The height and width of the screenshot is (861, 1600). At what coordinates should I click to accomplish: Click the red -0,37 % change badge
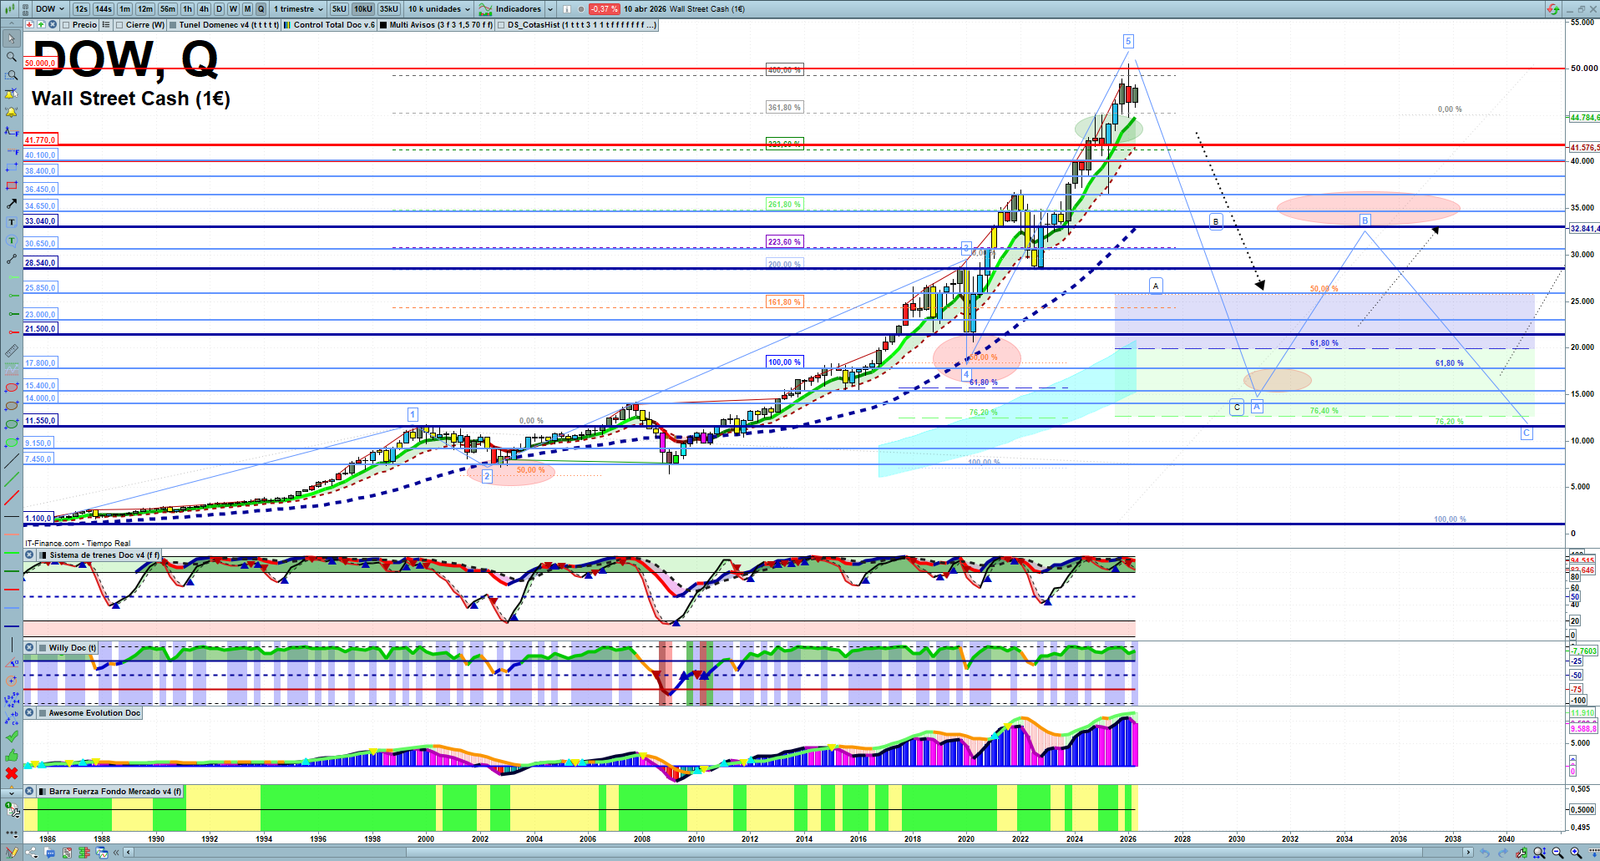(x=604, y=9)
